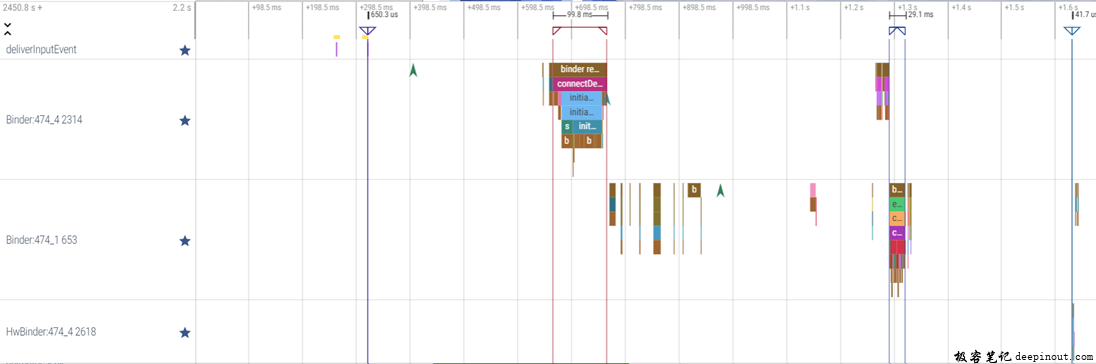Select the teal 'init...' slice
Screen dimensions: 1096x364
point(587,126)
